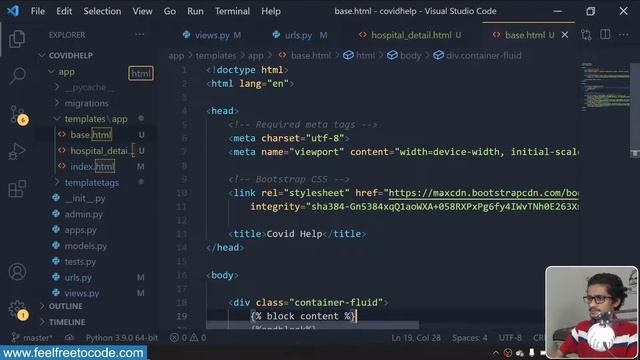Switch to the urls.py editor tab
The width and height of the screenshot is (640, 360).
300,36
